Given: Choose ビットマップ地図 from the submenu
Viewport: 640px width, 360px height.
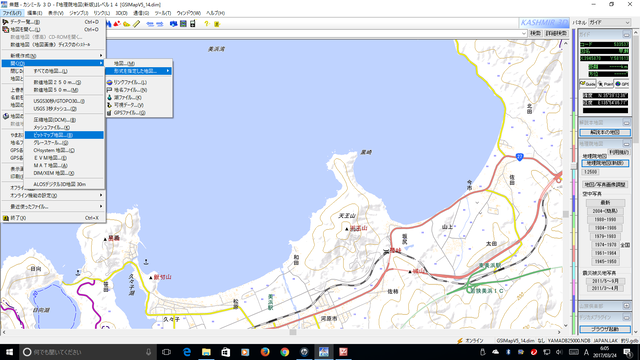Looking at the screenshot, I should 64,135.
